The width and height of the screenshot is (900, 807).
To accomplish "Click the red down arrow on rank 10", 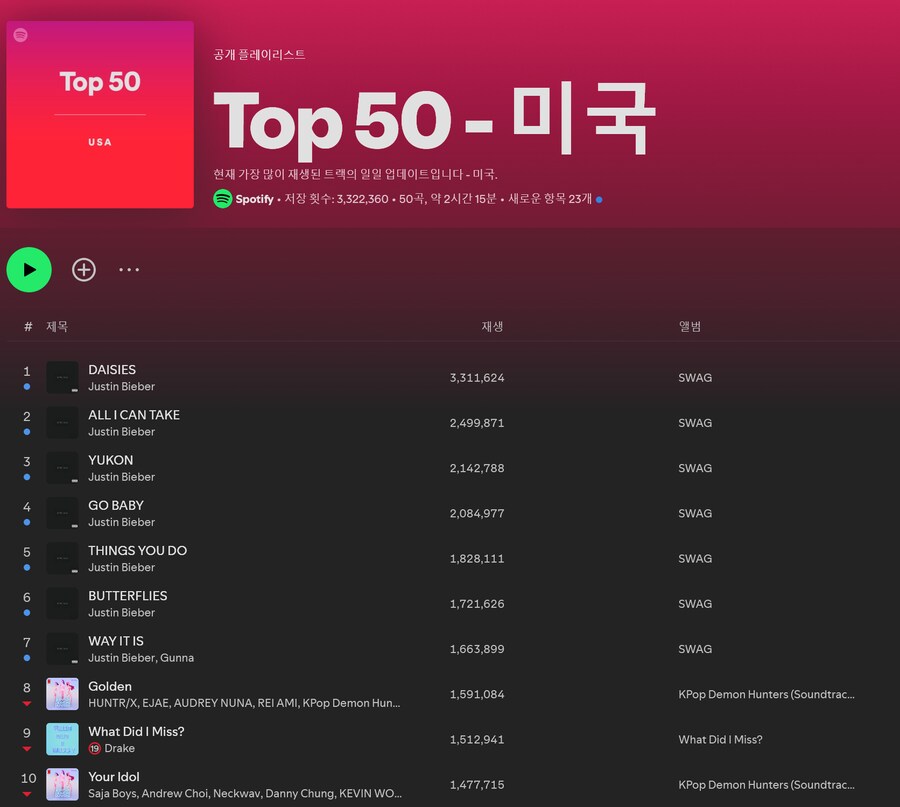I will (x=26, y=794).
